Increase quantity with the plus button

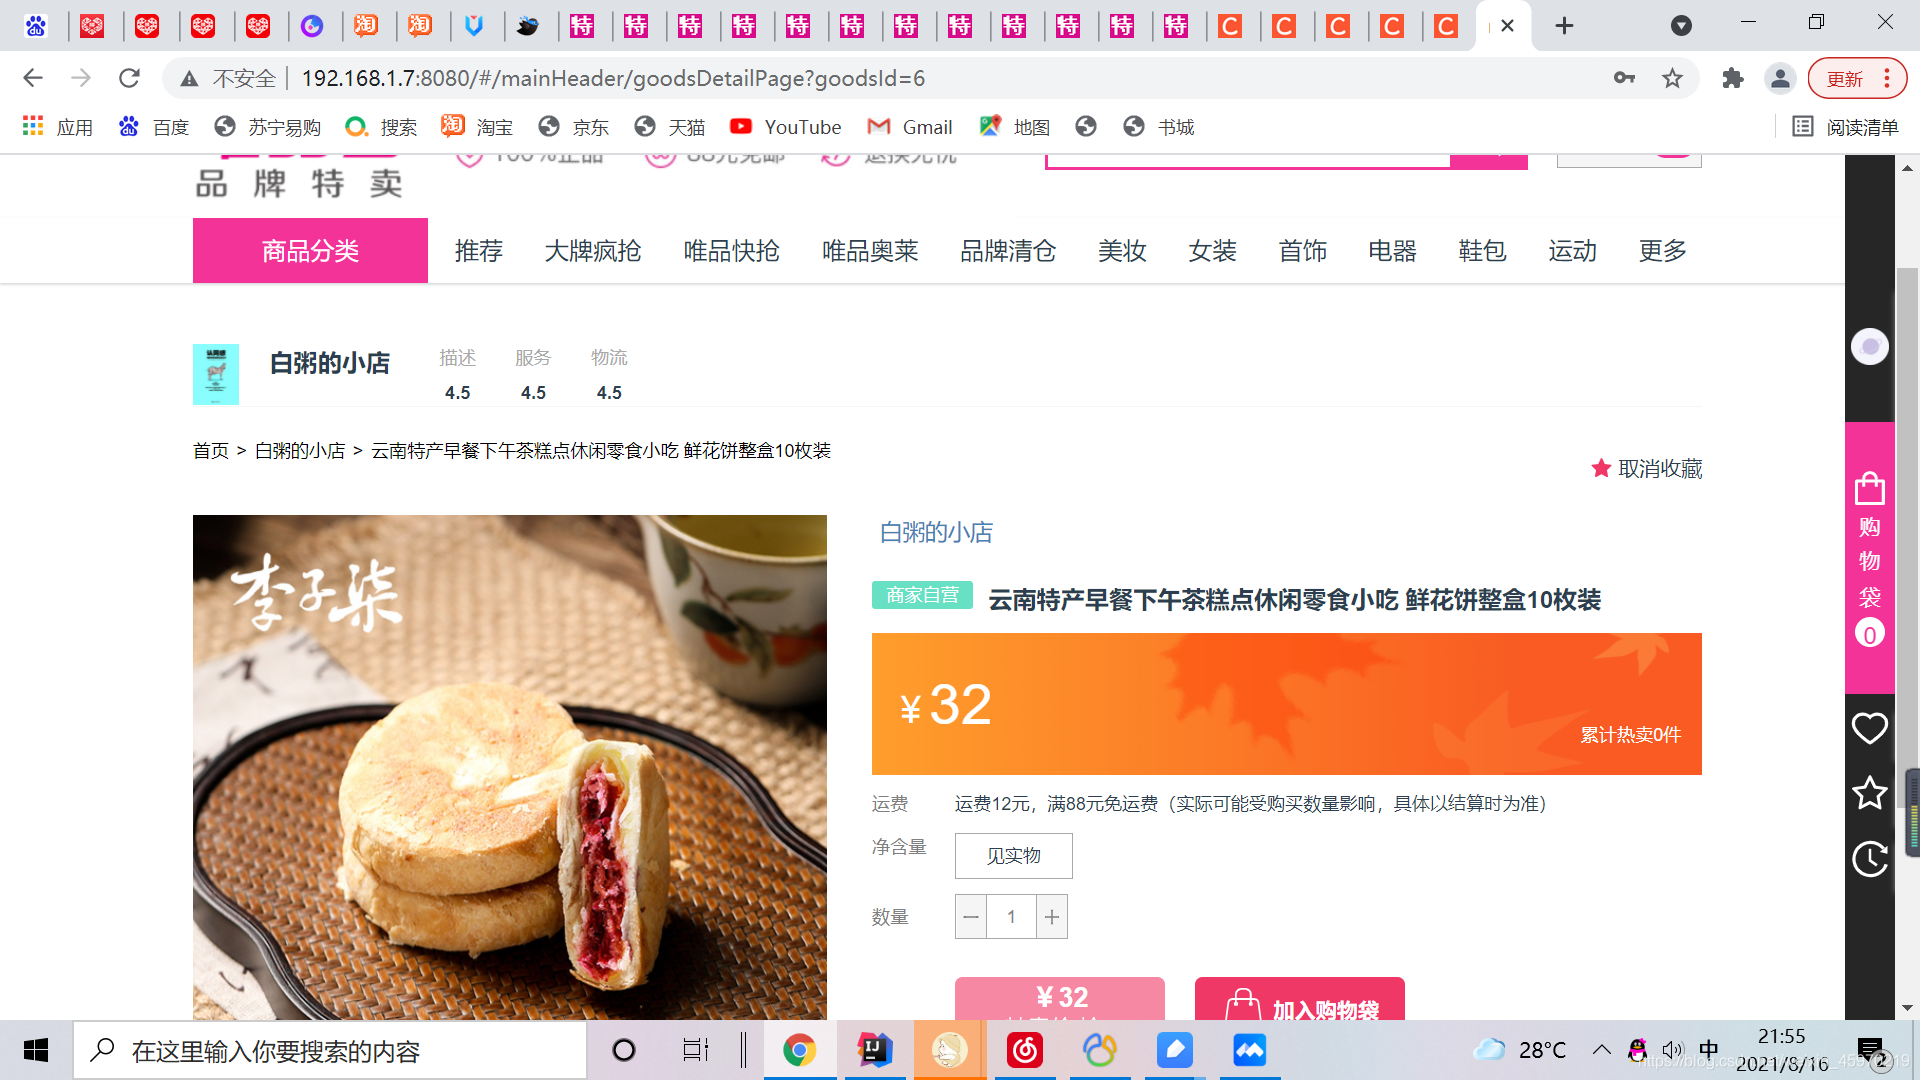[1052, 916]
